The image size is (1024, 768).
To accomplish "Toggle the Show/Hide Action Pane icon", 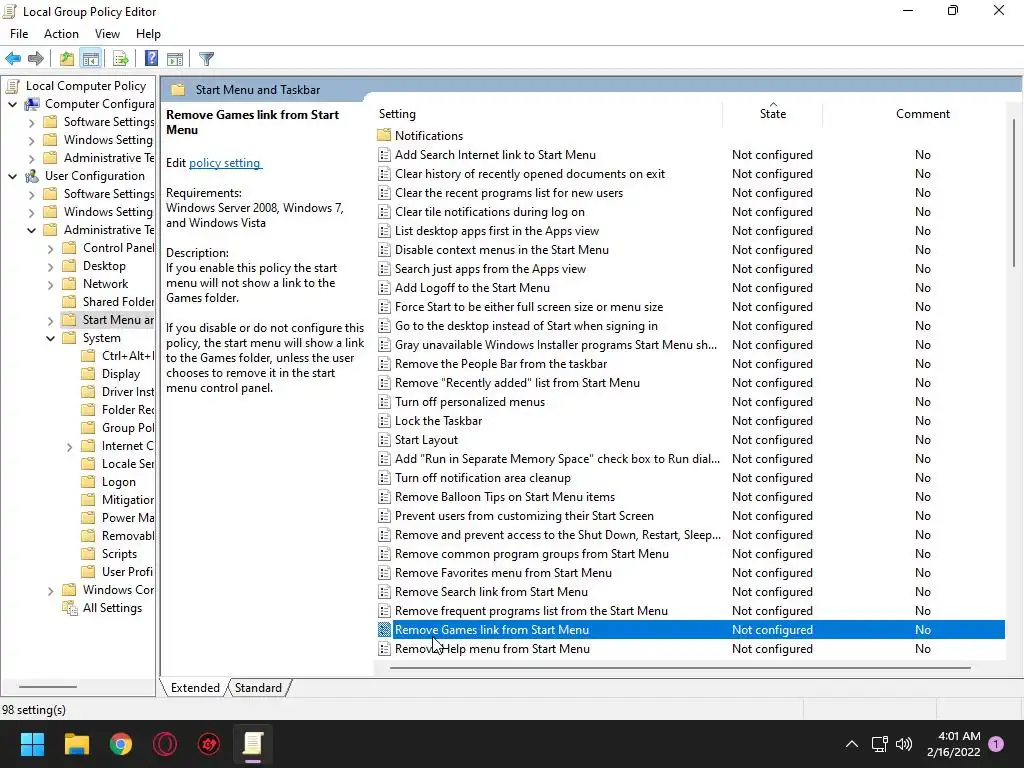I will click(x=175, y=59).
